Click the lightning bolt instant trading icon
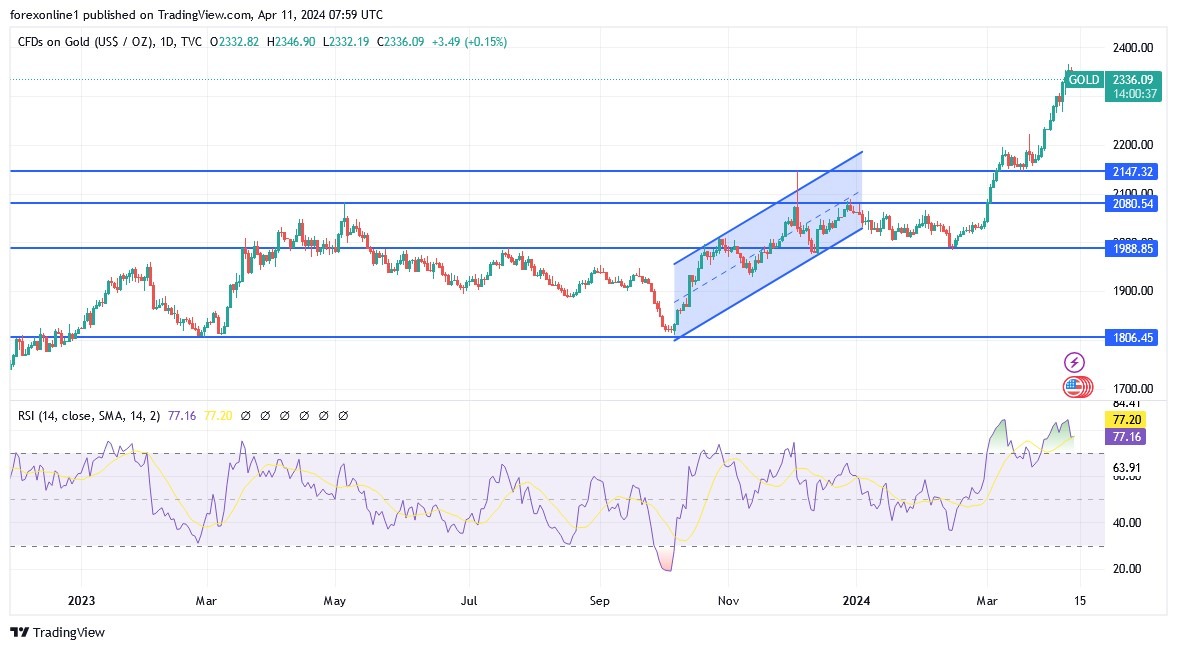 1072,362
